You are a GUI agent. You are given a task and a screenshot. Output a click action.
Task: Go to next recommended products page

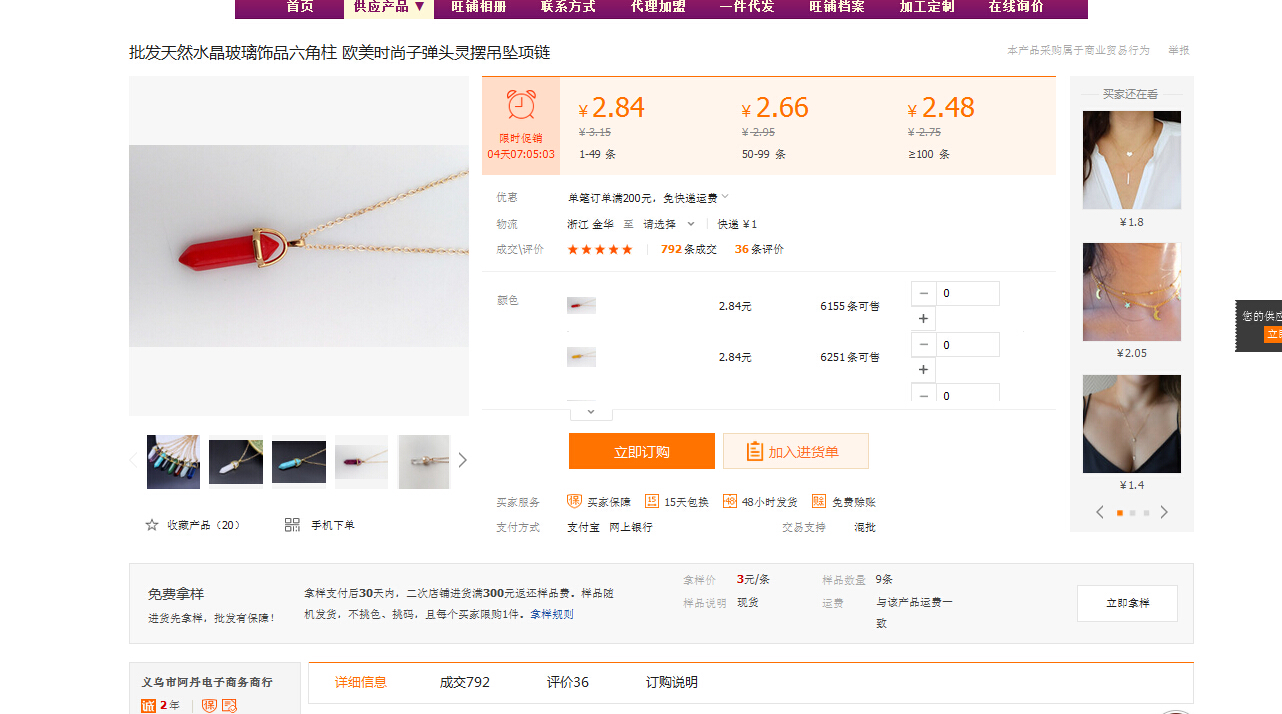point(1164,512)
